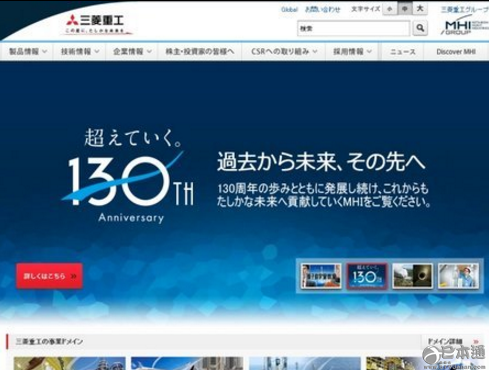Click the 130th Anniversary banner logo
This screenshot has width=489, height=370.
point(128,176)
